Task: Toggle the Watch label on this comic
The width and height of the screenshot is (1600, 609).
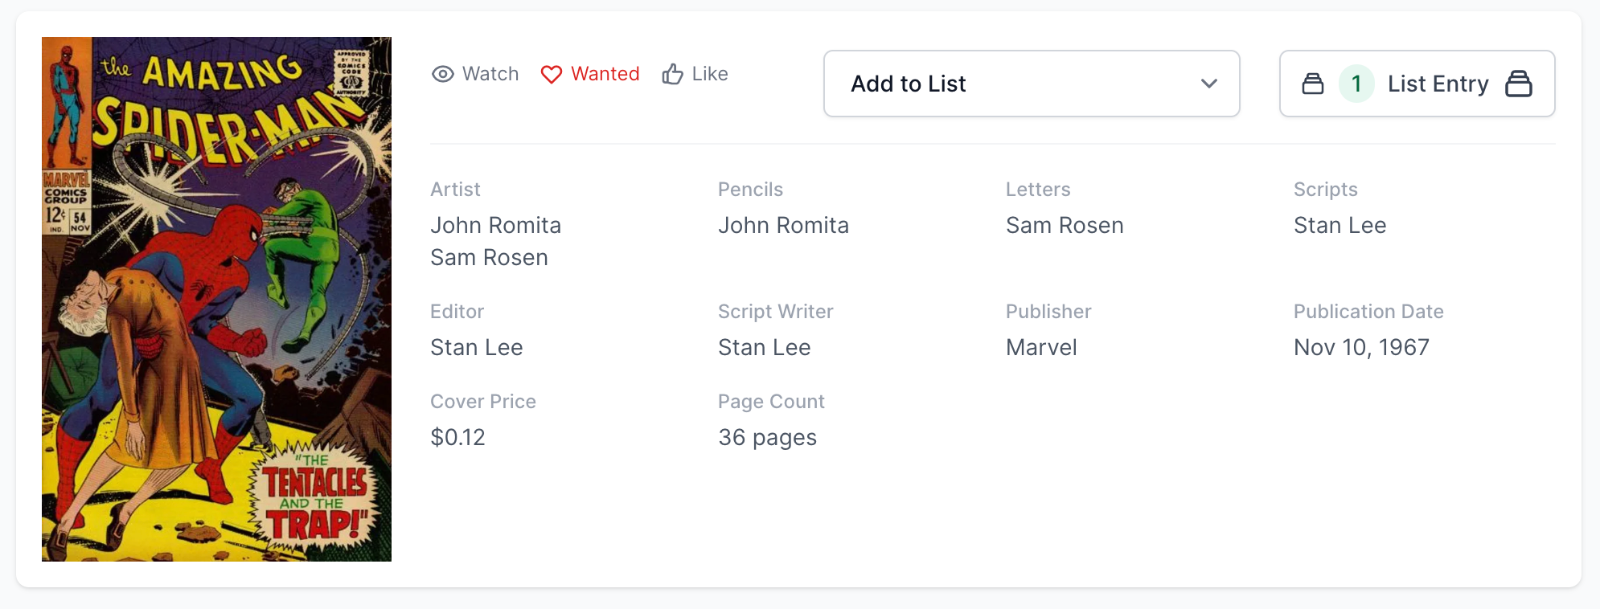Action: tap(490, 74)
